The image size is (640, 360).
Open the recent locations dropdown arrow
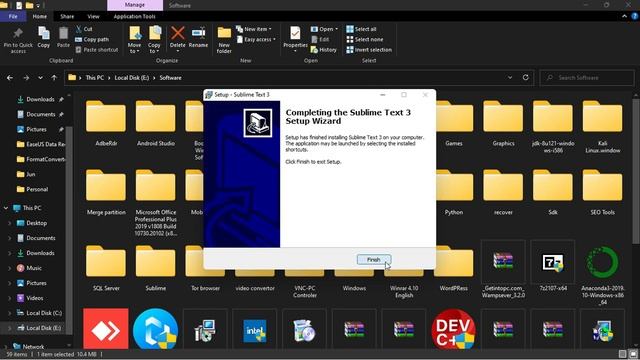click(x=40, y=78)
